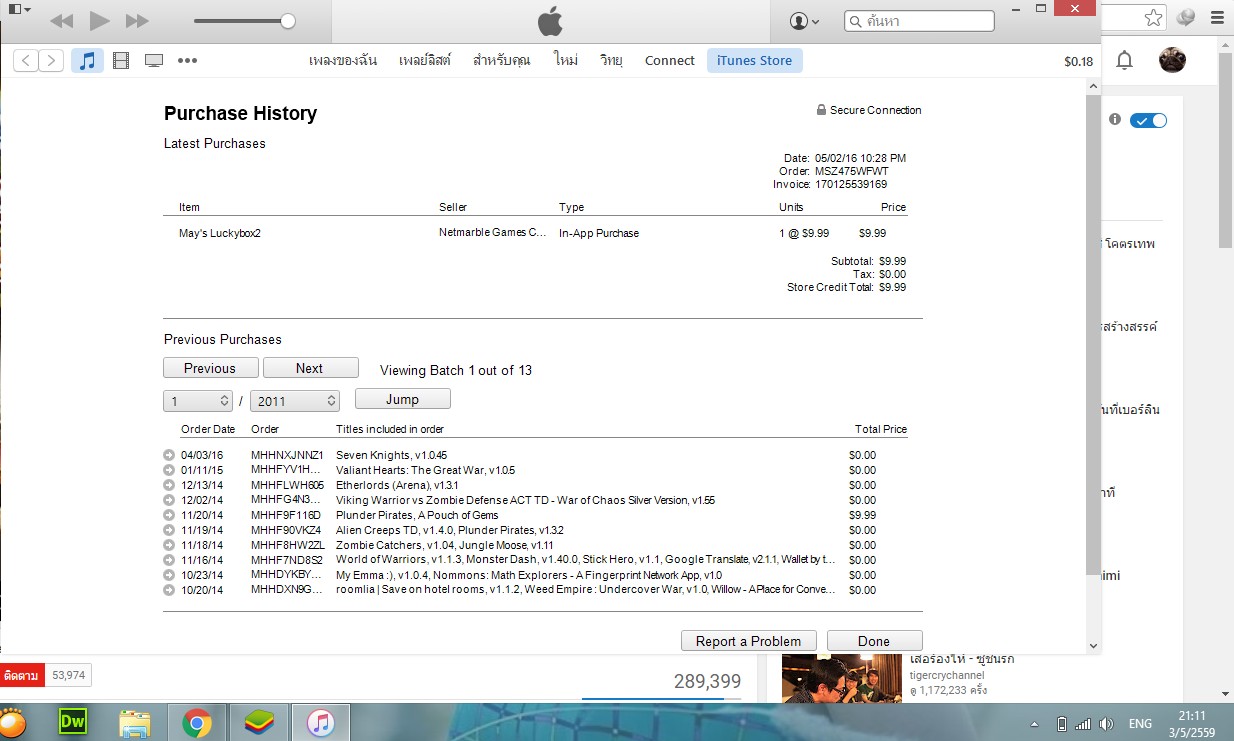The image size is (1234, 741).
Task: Switch to the Connect tab
Action: [669, 60]
